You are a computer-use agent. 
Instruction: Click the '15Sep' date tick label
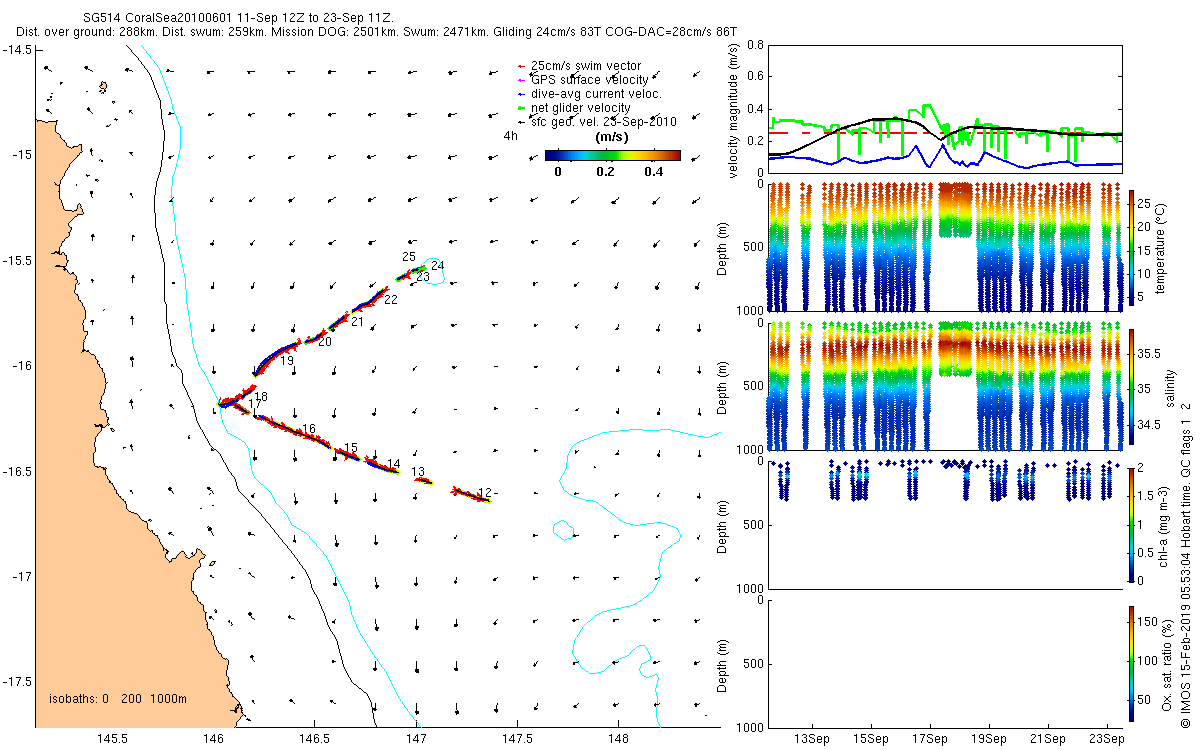871,738
